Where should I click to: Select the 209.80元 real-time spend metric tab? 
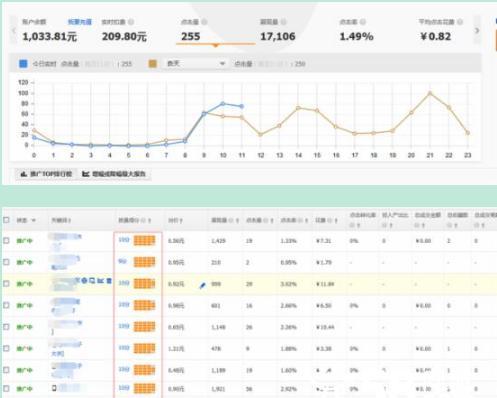(136, 31)
